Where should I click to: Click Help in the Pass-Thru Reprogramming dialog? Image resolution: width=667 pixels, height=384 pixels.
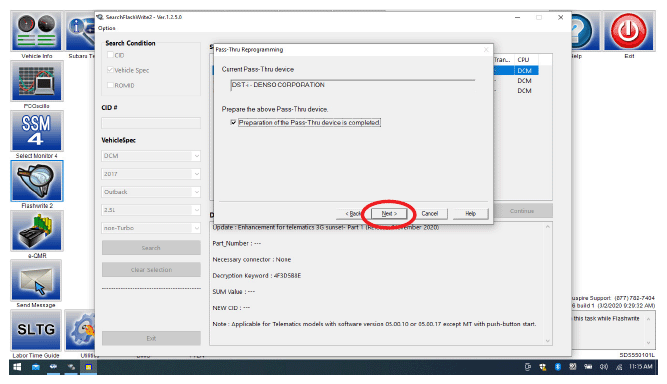click(x=470, y=213)
